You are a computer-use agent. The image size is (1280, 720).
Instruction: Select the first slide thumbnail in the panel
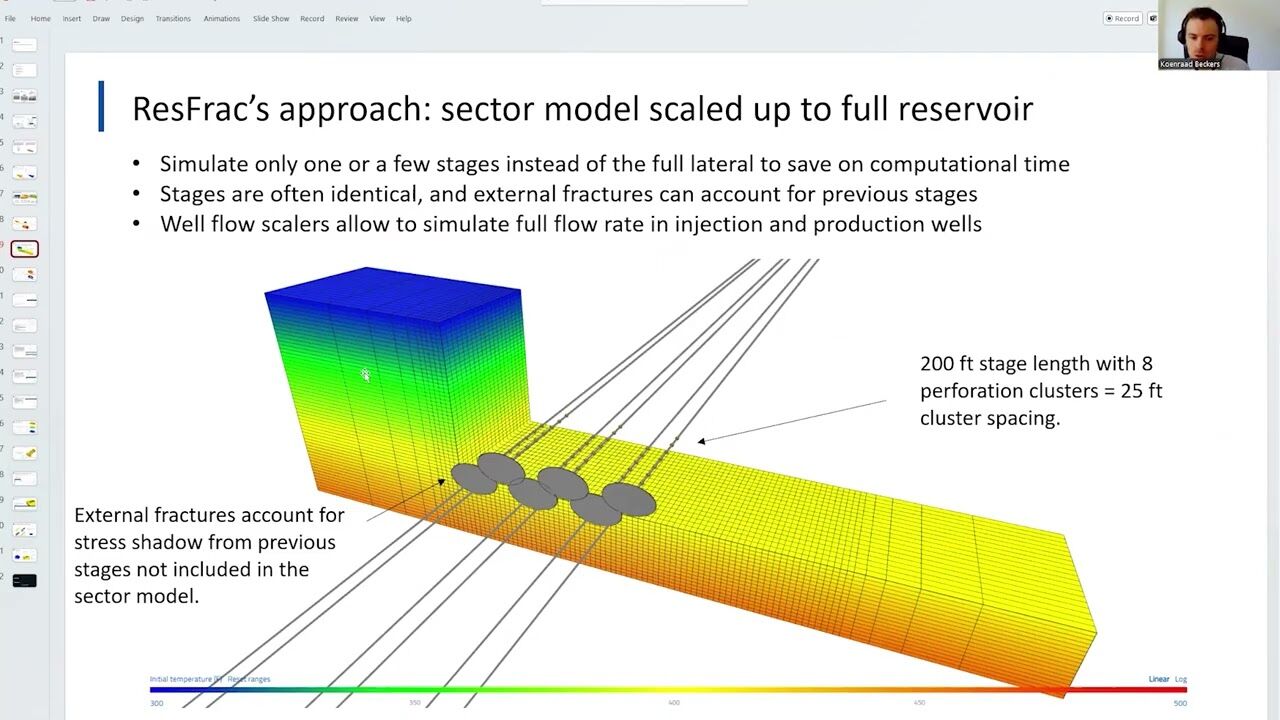click(x=25, y=45)
